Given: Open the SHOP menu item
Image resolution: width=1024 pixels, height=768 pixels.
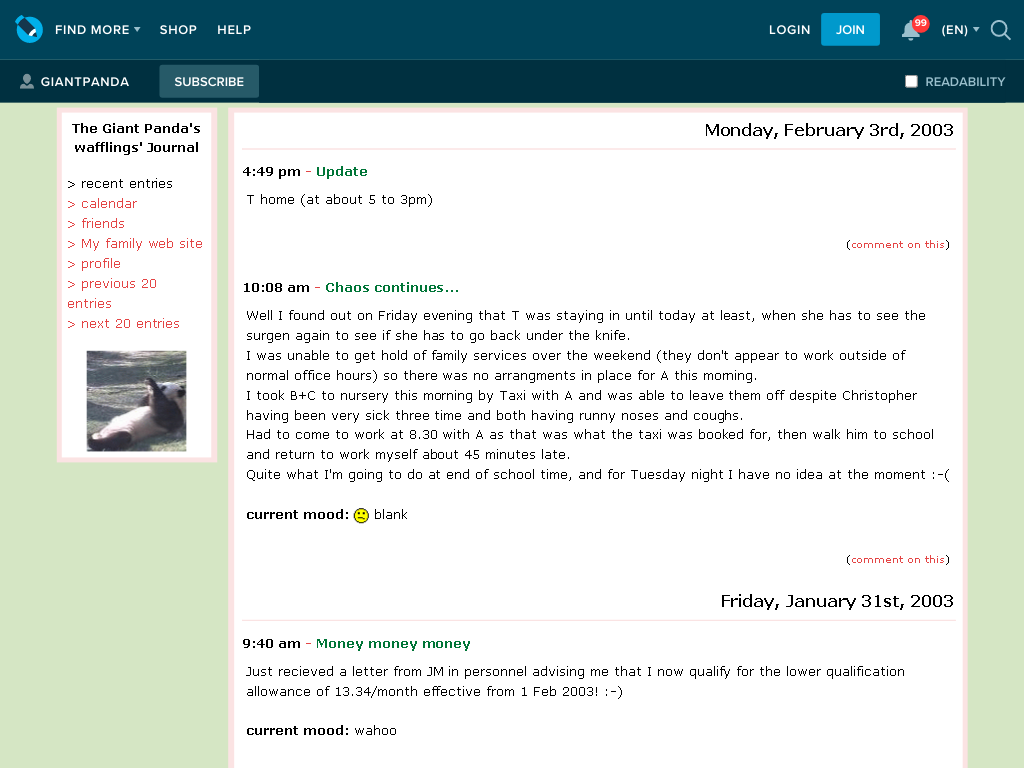Looking at the screenshot, I should pyautogui.click(x=178, y=29).
